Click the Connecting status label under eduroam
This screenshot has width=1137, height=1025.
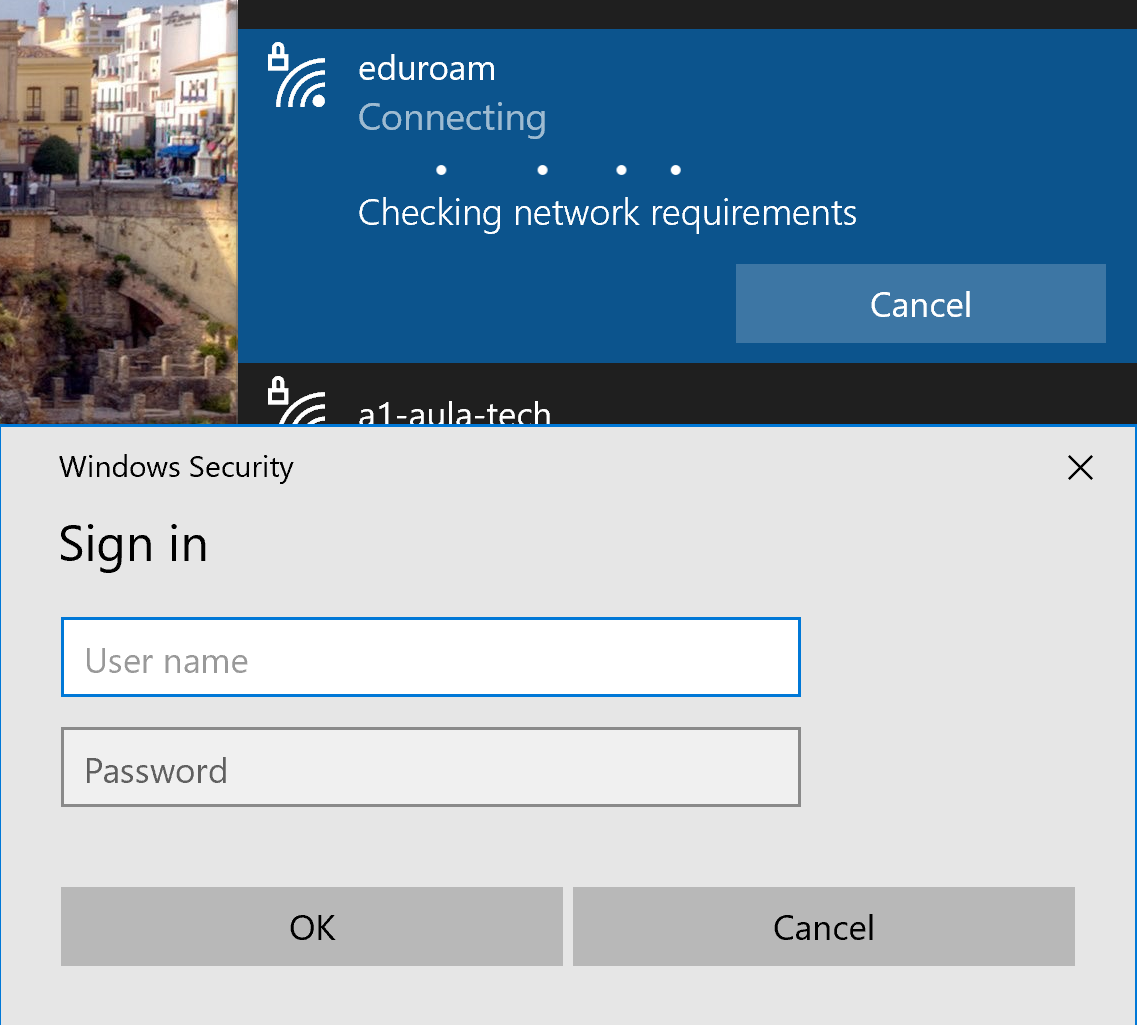pyautogui.click(x=451, y=117)
